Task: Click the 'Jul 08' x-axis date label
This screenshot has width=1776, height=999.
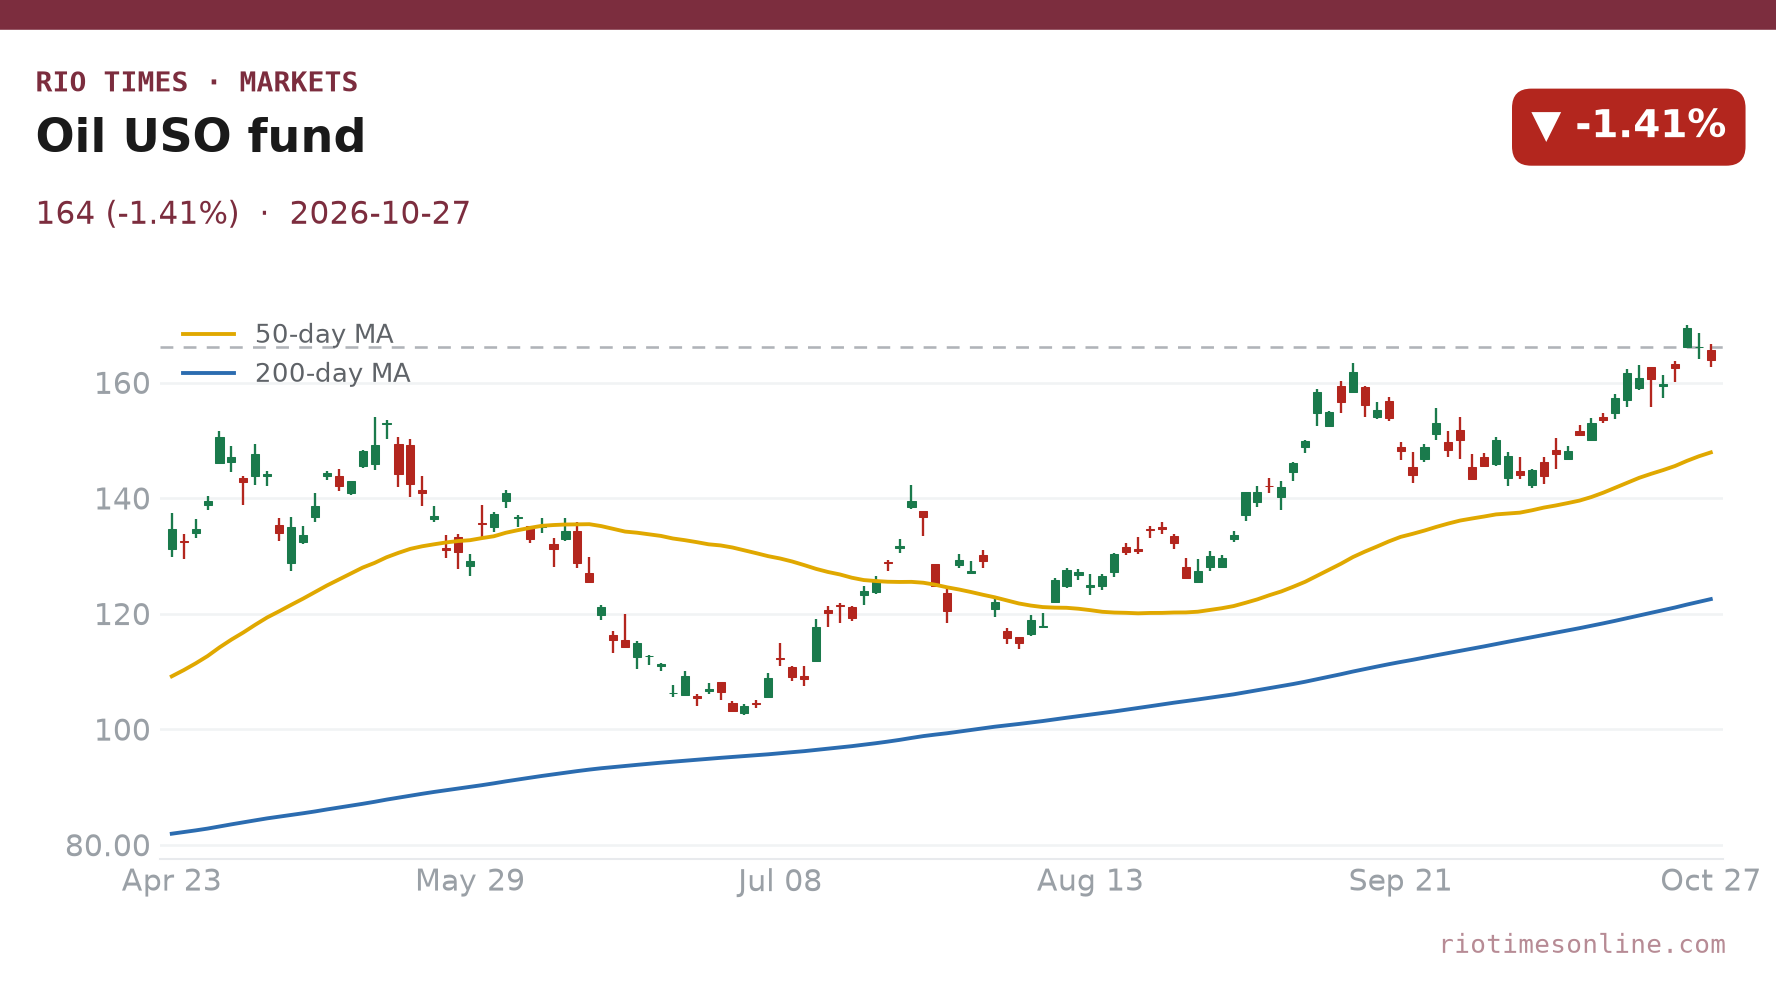Action: click(780, 881)
